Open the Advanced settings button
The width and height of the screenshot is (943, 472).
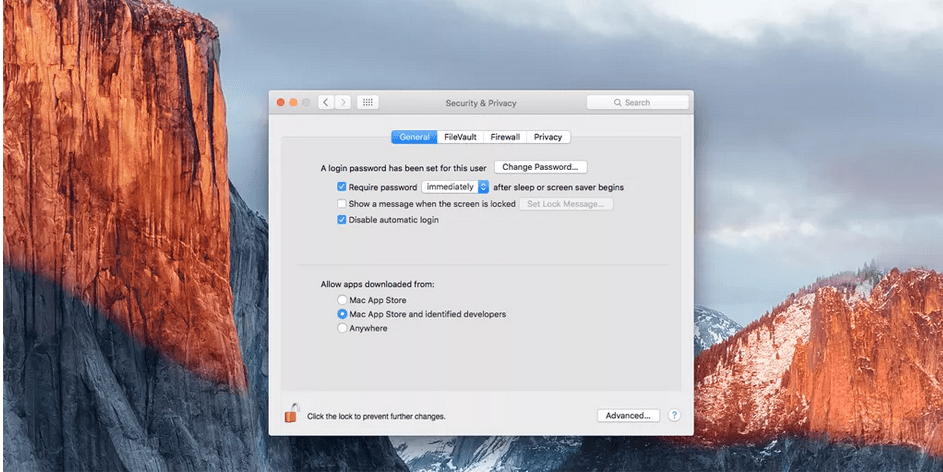(628, 415)
